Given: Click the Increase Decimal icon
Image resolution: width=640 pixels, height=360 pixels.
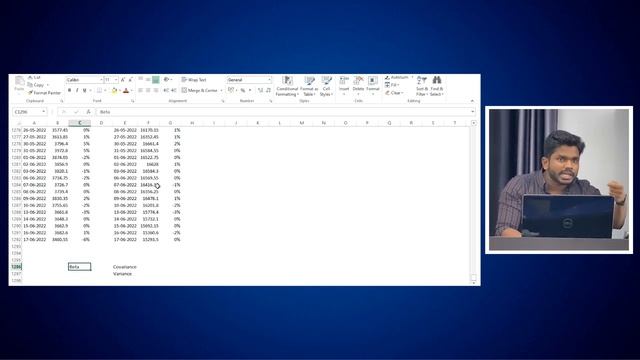Looking at the screenshot, I should [x=260, y=90].
